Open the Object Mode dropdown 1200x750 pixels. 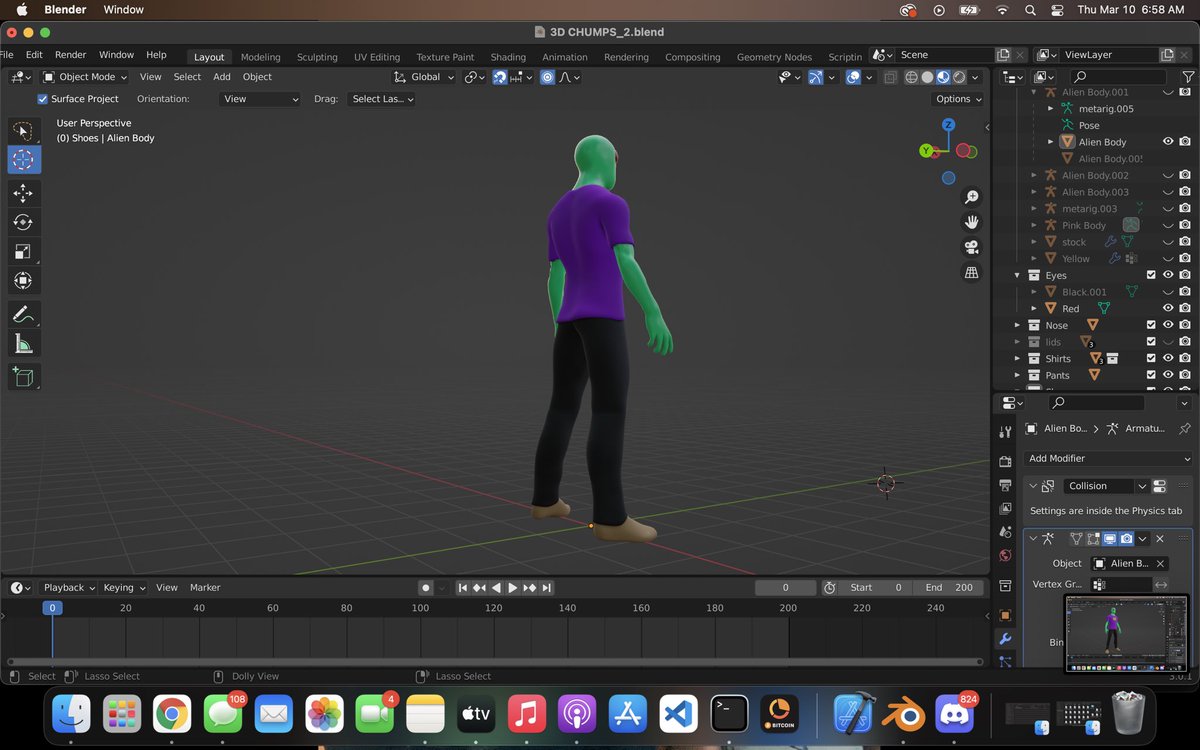click(x=85, y=77)
